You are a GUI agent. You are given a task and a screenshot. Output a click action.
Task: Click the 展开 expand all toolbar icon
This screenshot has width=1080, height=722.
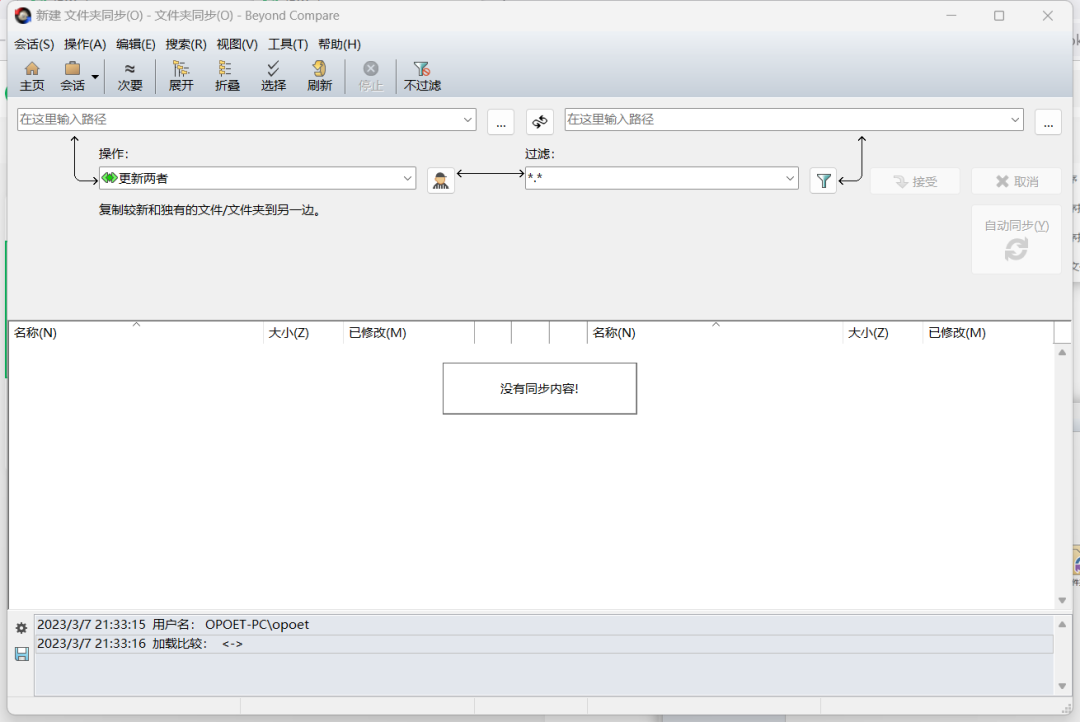coord(180,76)
